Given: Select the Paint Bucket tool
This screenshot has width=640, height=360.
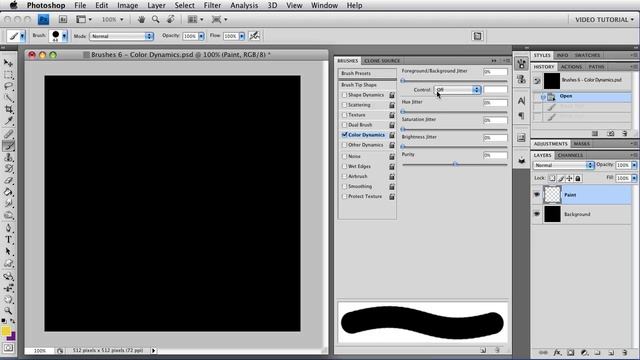Looking at the screenshot, I should (x=8, y=192).
